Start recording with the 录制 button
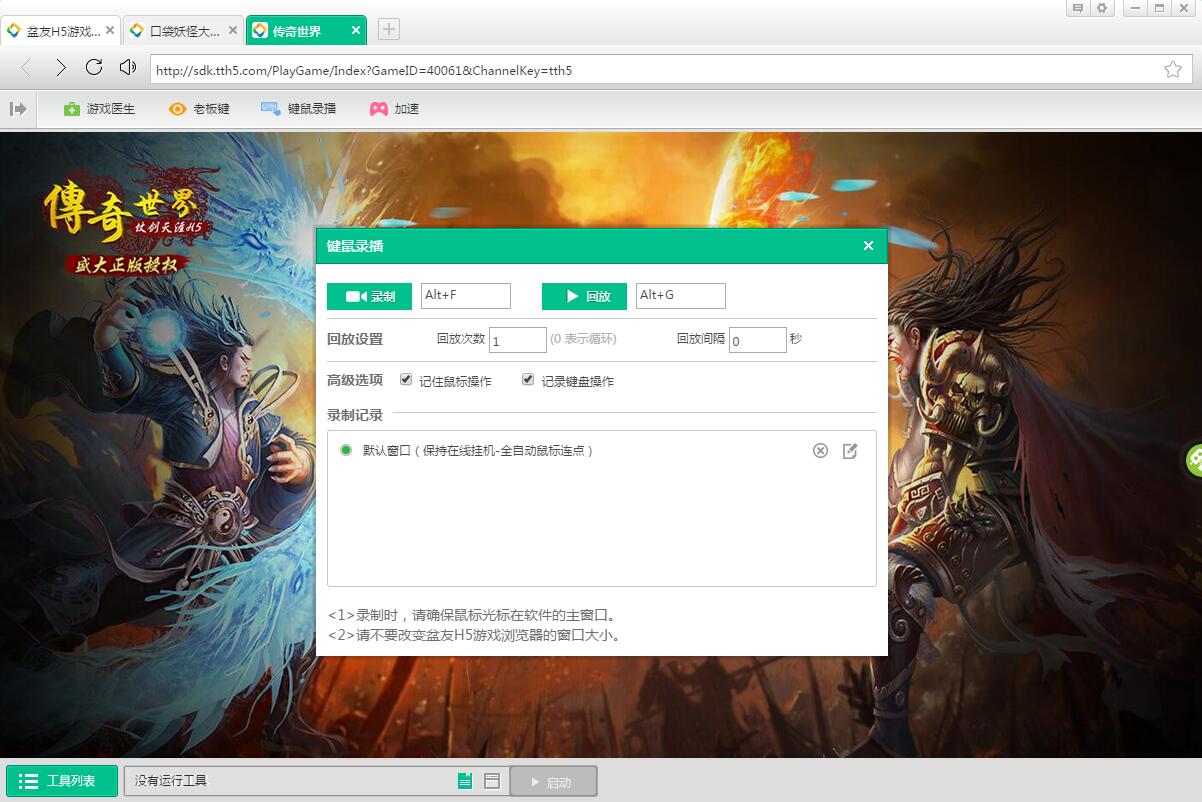 pos(369,296)
